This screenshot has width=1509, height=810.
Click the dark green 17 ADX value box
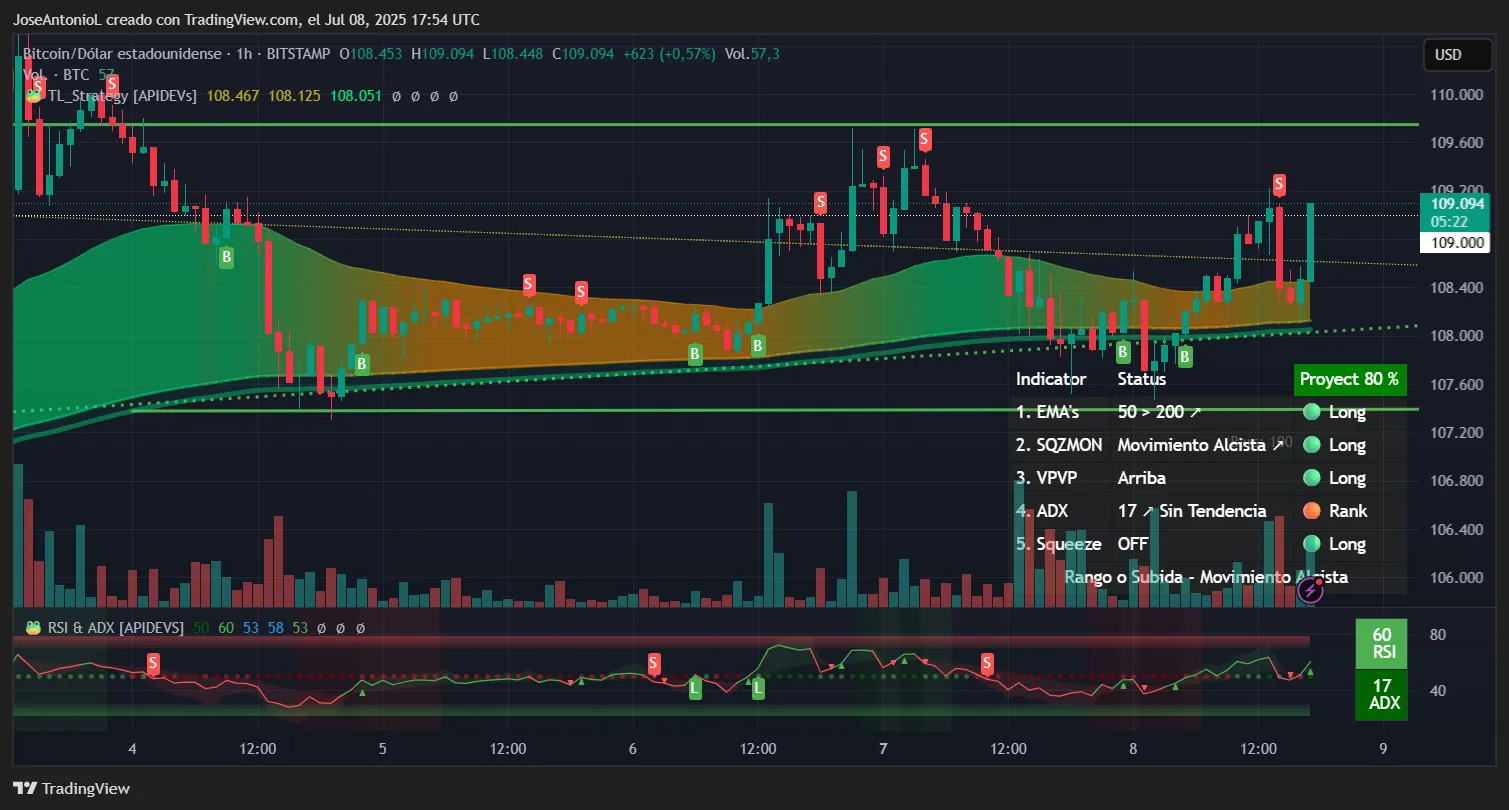1381,694
